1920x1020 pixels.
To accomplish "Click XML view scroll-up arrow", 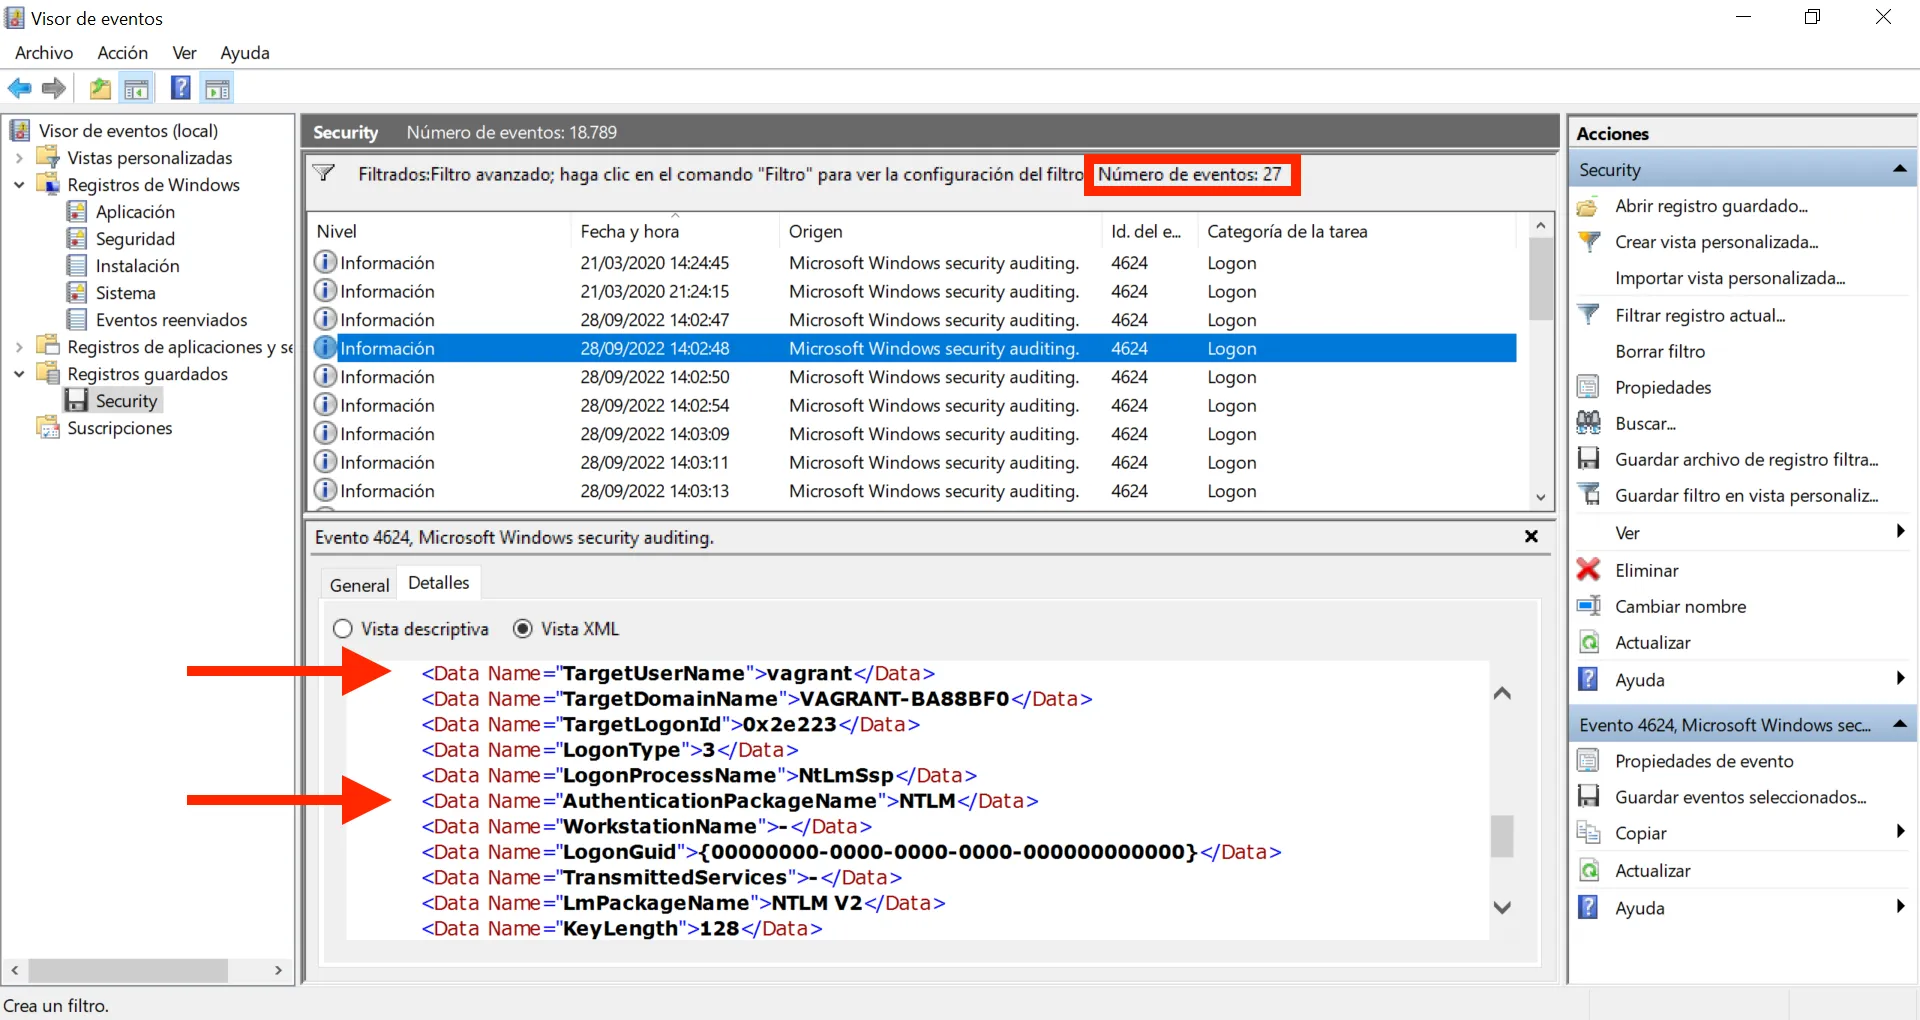I will click(x=1502, y=693).
